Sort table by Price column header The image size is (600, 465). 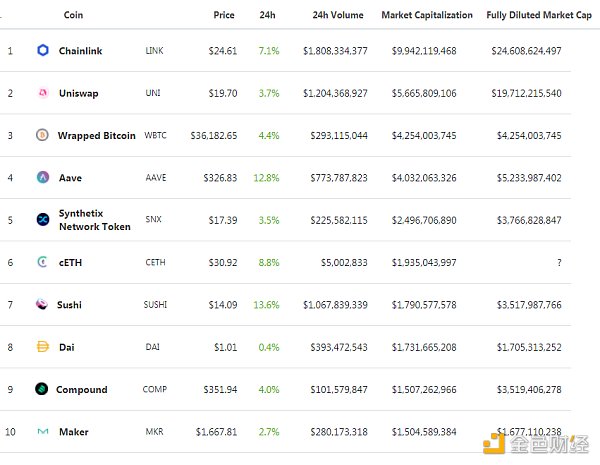[x=224, y=15]
